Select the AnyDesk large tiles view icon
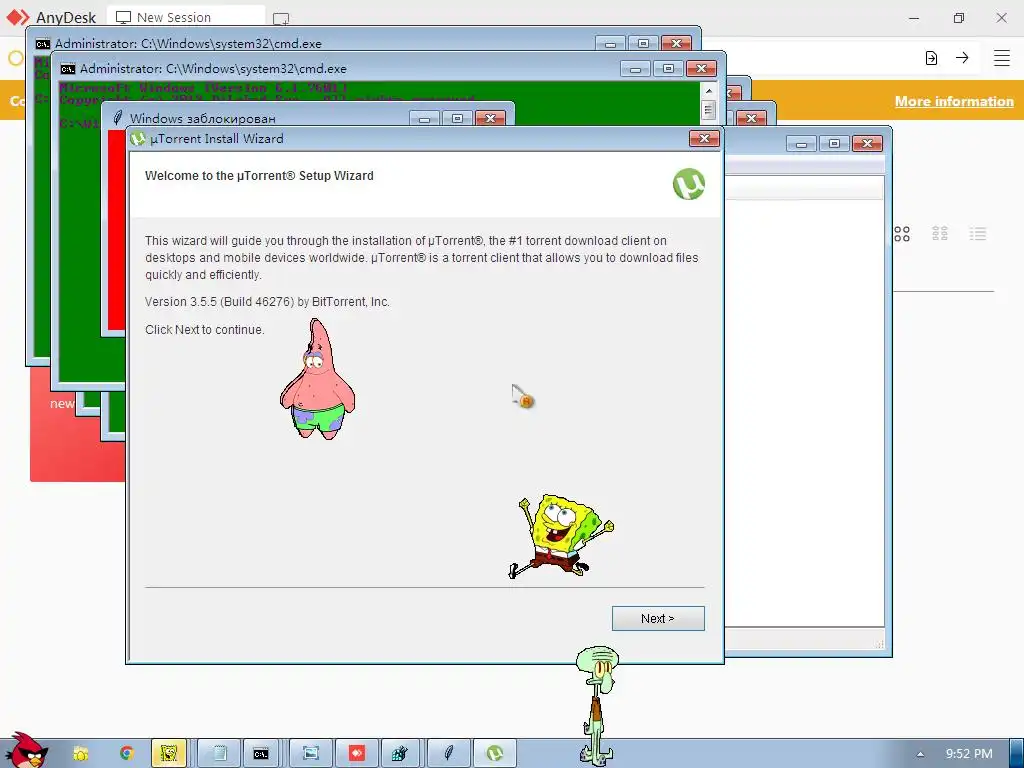1024x768 pixels. pos(902,234)
